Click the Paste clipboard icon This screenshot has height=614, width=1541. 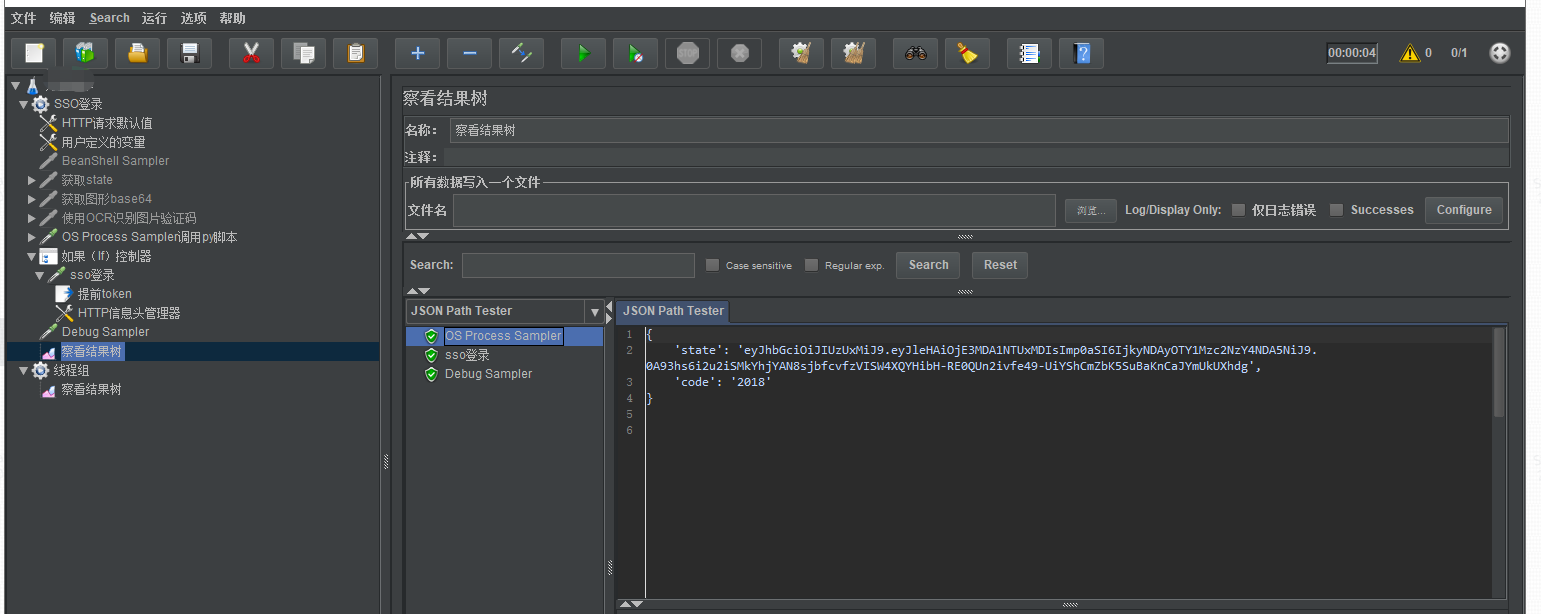coord(355,53)
